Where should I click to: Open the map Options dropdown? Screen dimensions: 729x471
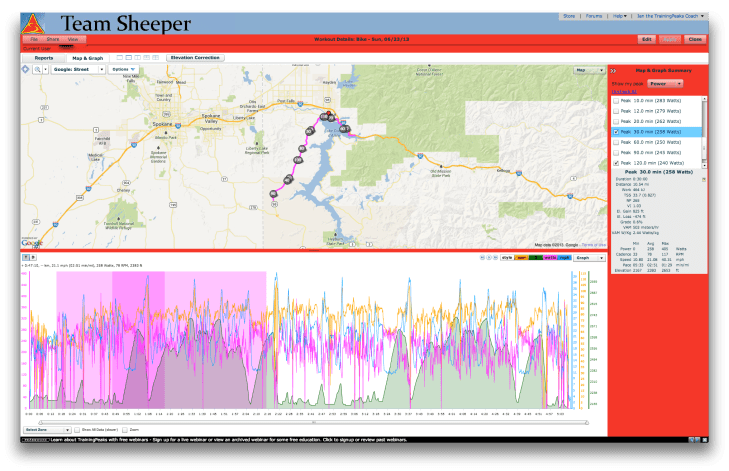[123, 69]
